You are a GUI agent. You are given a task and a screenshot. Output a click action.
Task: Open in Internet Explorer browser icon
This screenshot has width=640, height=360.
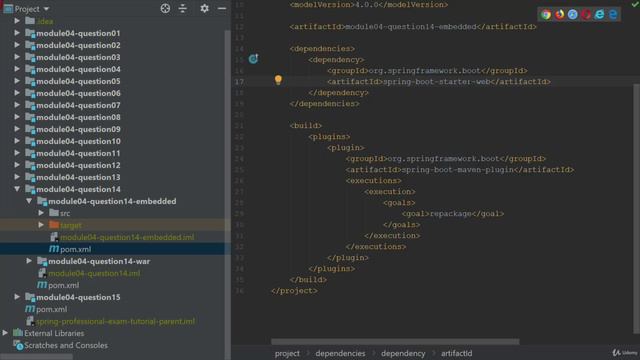click(x=600, y=15)
